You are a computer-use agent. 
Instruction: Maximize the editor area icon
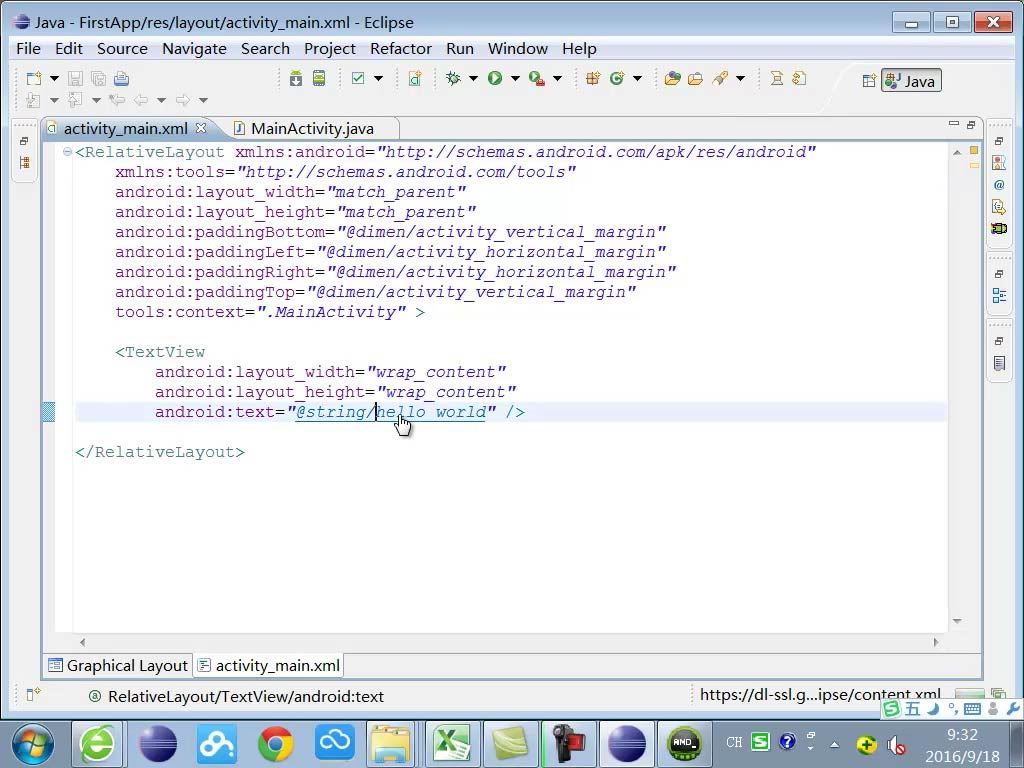tap(971, 125)
